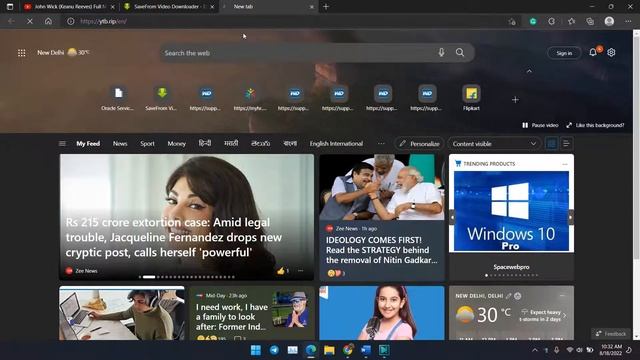Click the magnifier search icon
This screenshot has height=360, width=640.
460,52
